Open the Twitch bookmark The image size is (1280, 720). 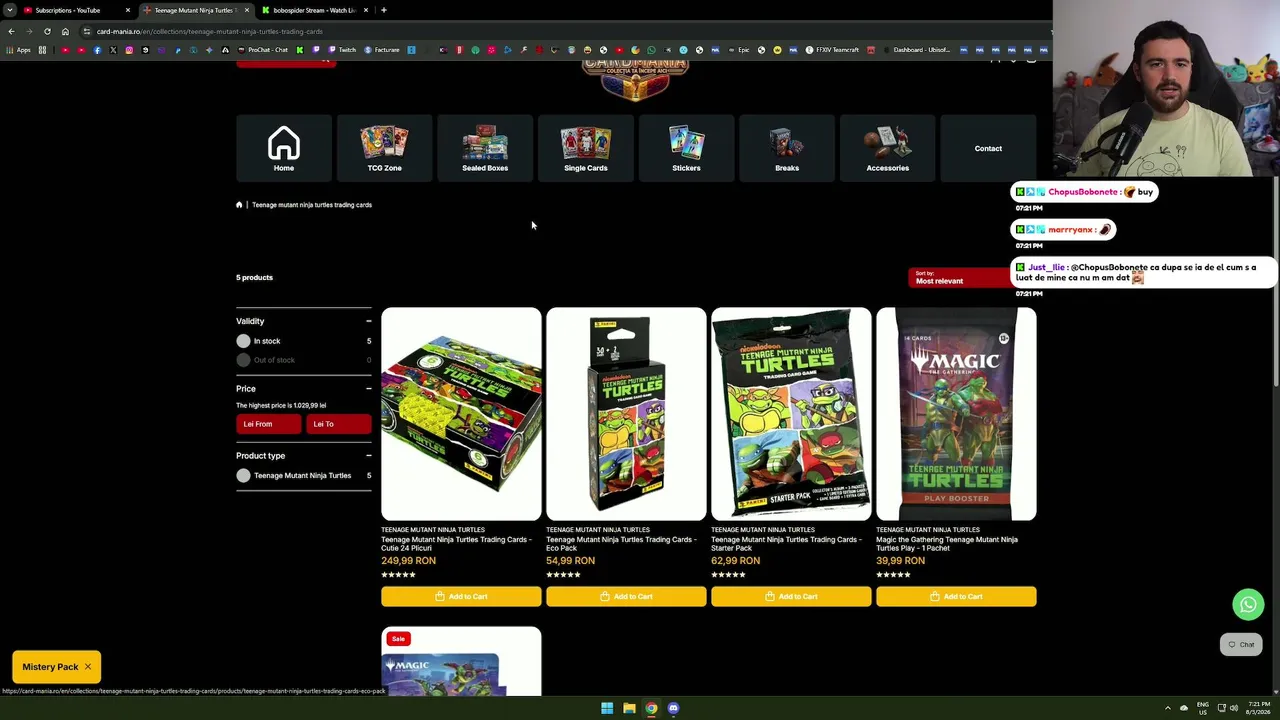[x=342, y=50]
